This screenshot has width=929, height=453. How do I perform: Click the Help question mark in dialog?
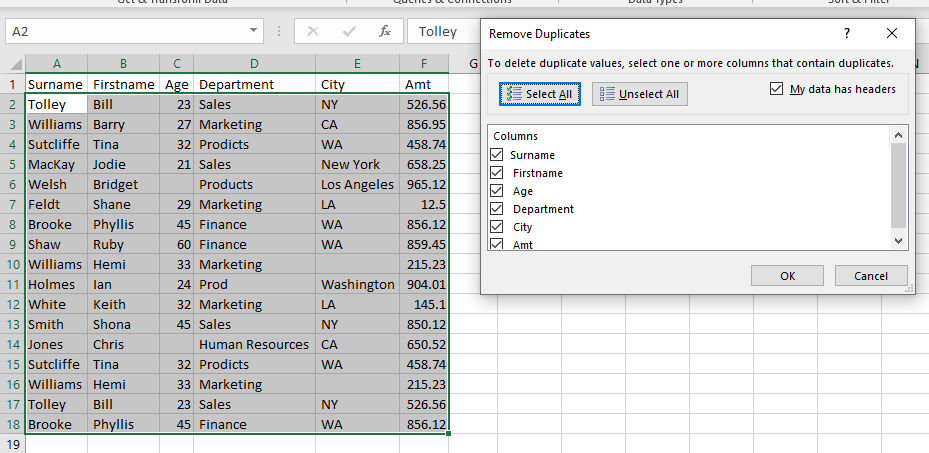coord(847,34)
